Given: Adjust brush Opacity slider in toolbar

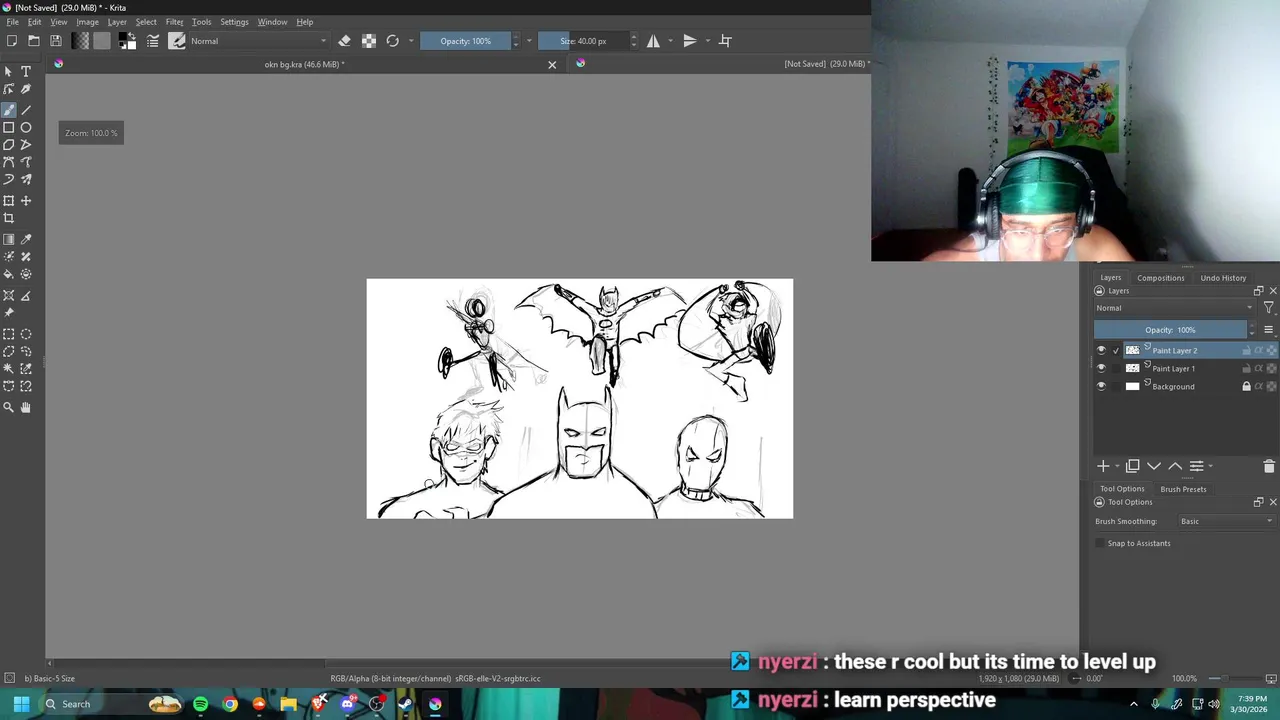Looking at the screenshot, I should (x=465, y=41).
